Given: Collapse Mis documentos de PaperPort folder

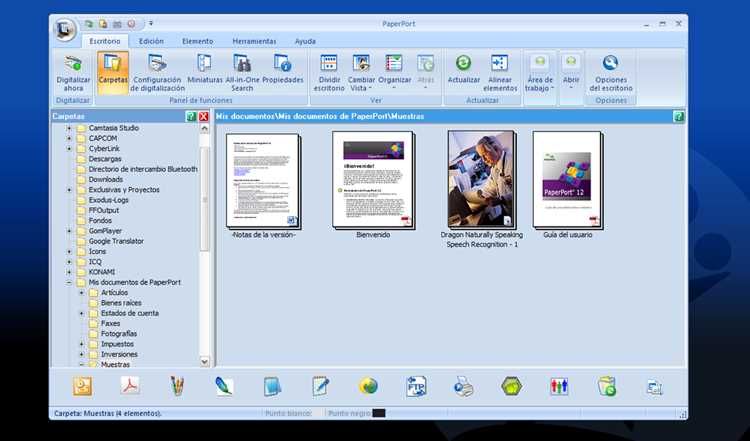Looking at the screenshot, I should [x=69, y=283].
